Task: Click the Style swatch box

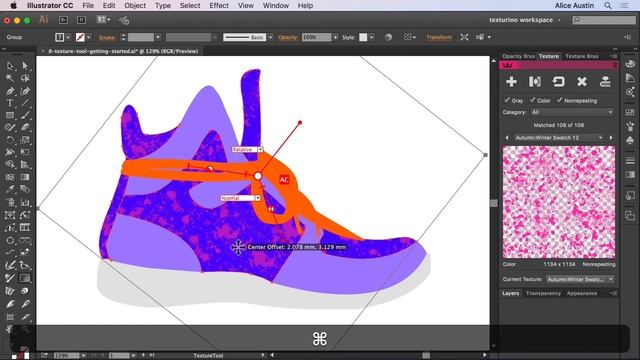Action: click(x=363, y=37)
